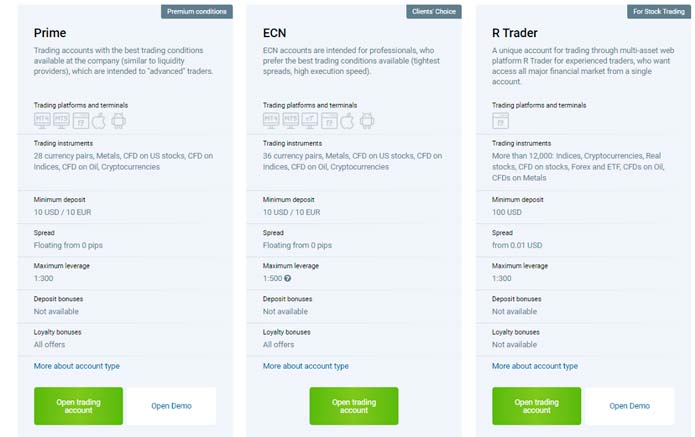695x437 pixels.
Task: Open trading account for Prime
Action: [x=78, y=406]
